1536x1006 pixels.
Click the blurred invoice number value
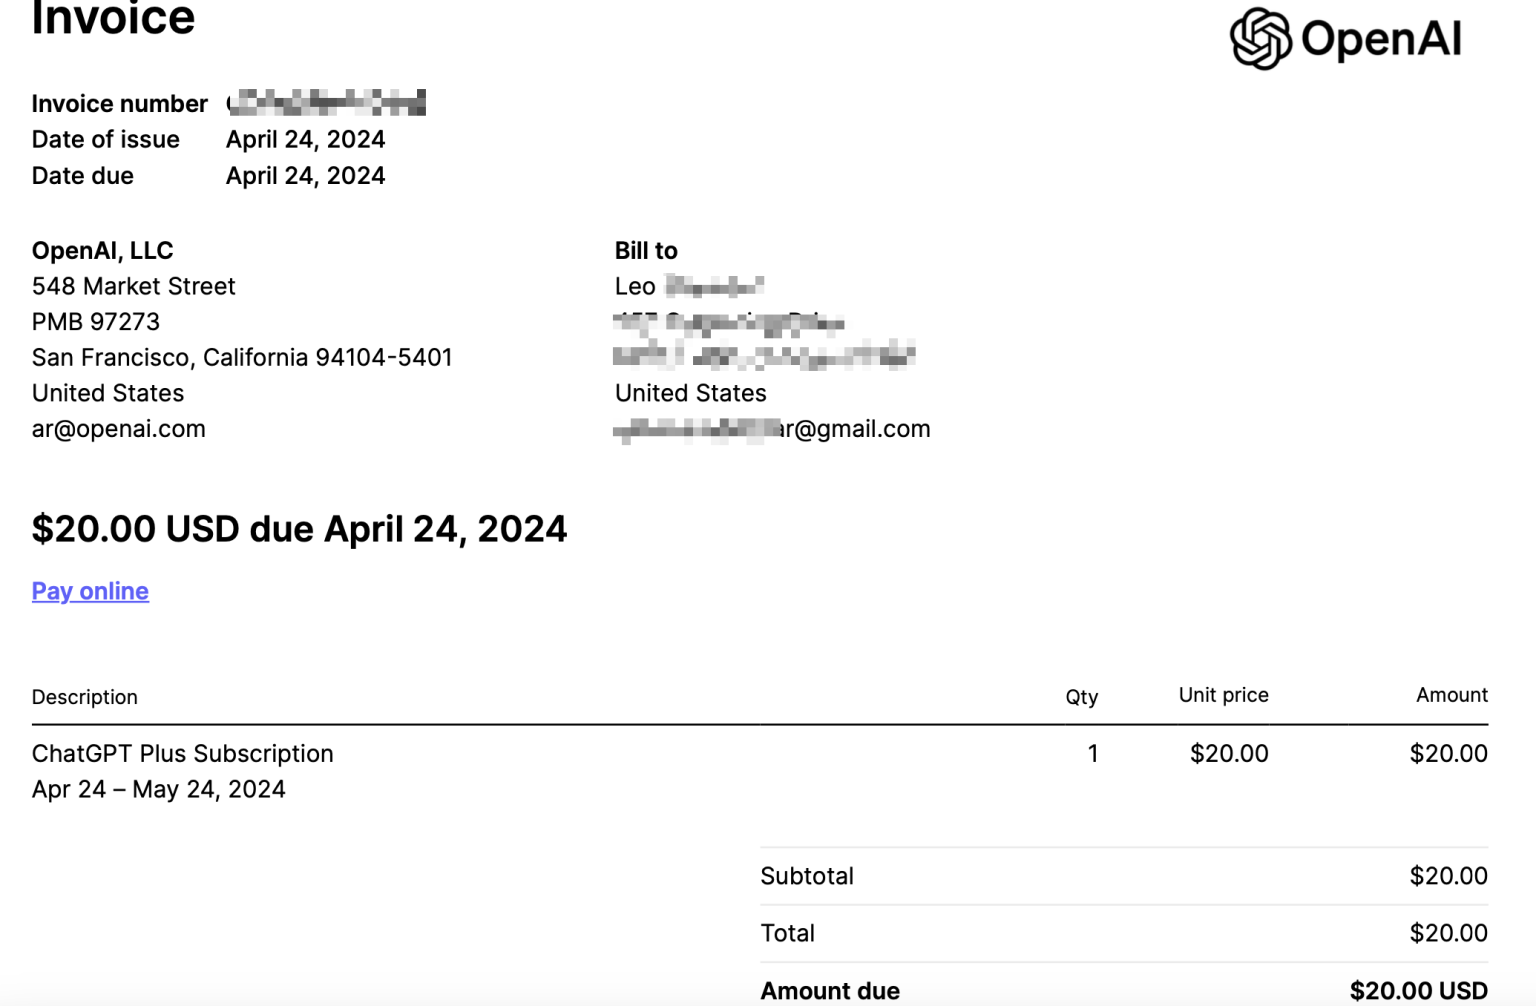pyautogui.click(x=326, y=103)
